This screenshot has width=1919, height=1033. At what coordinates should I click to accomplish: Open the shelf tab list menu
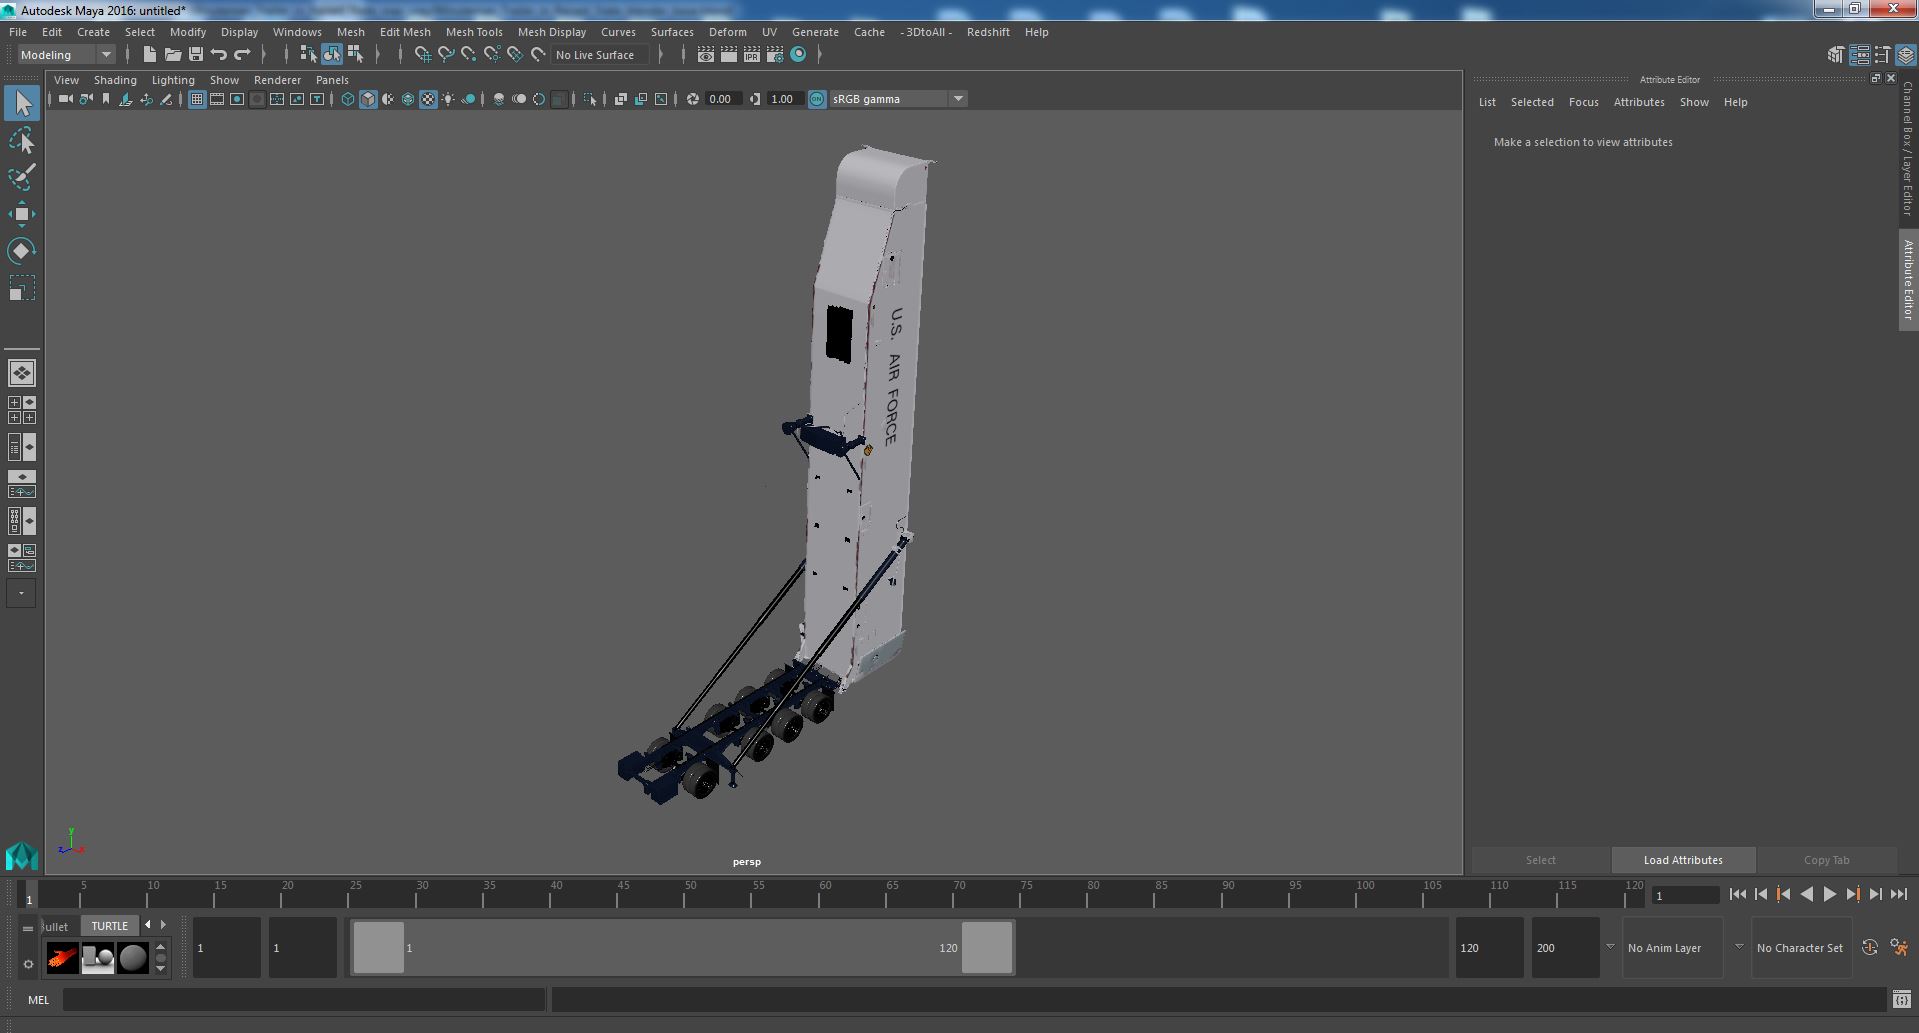click(28, 928)
